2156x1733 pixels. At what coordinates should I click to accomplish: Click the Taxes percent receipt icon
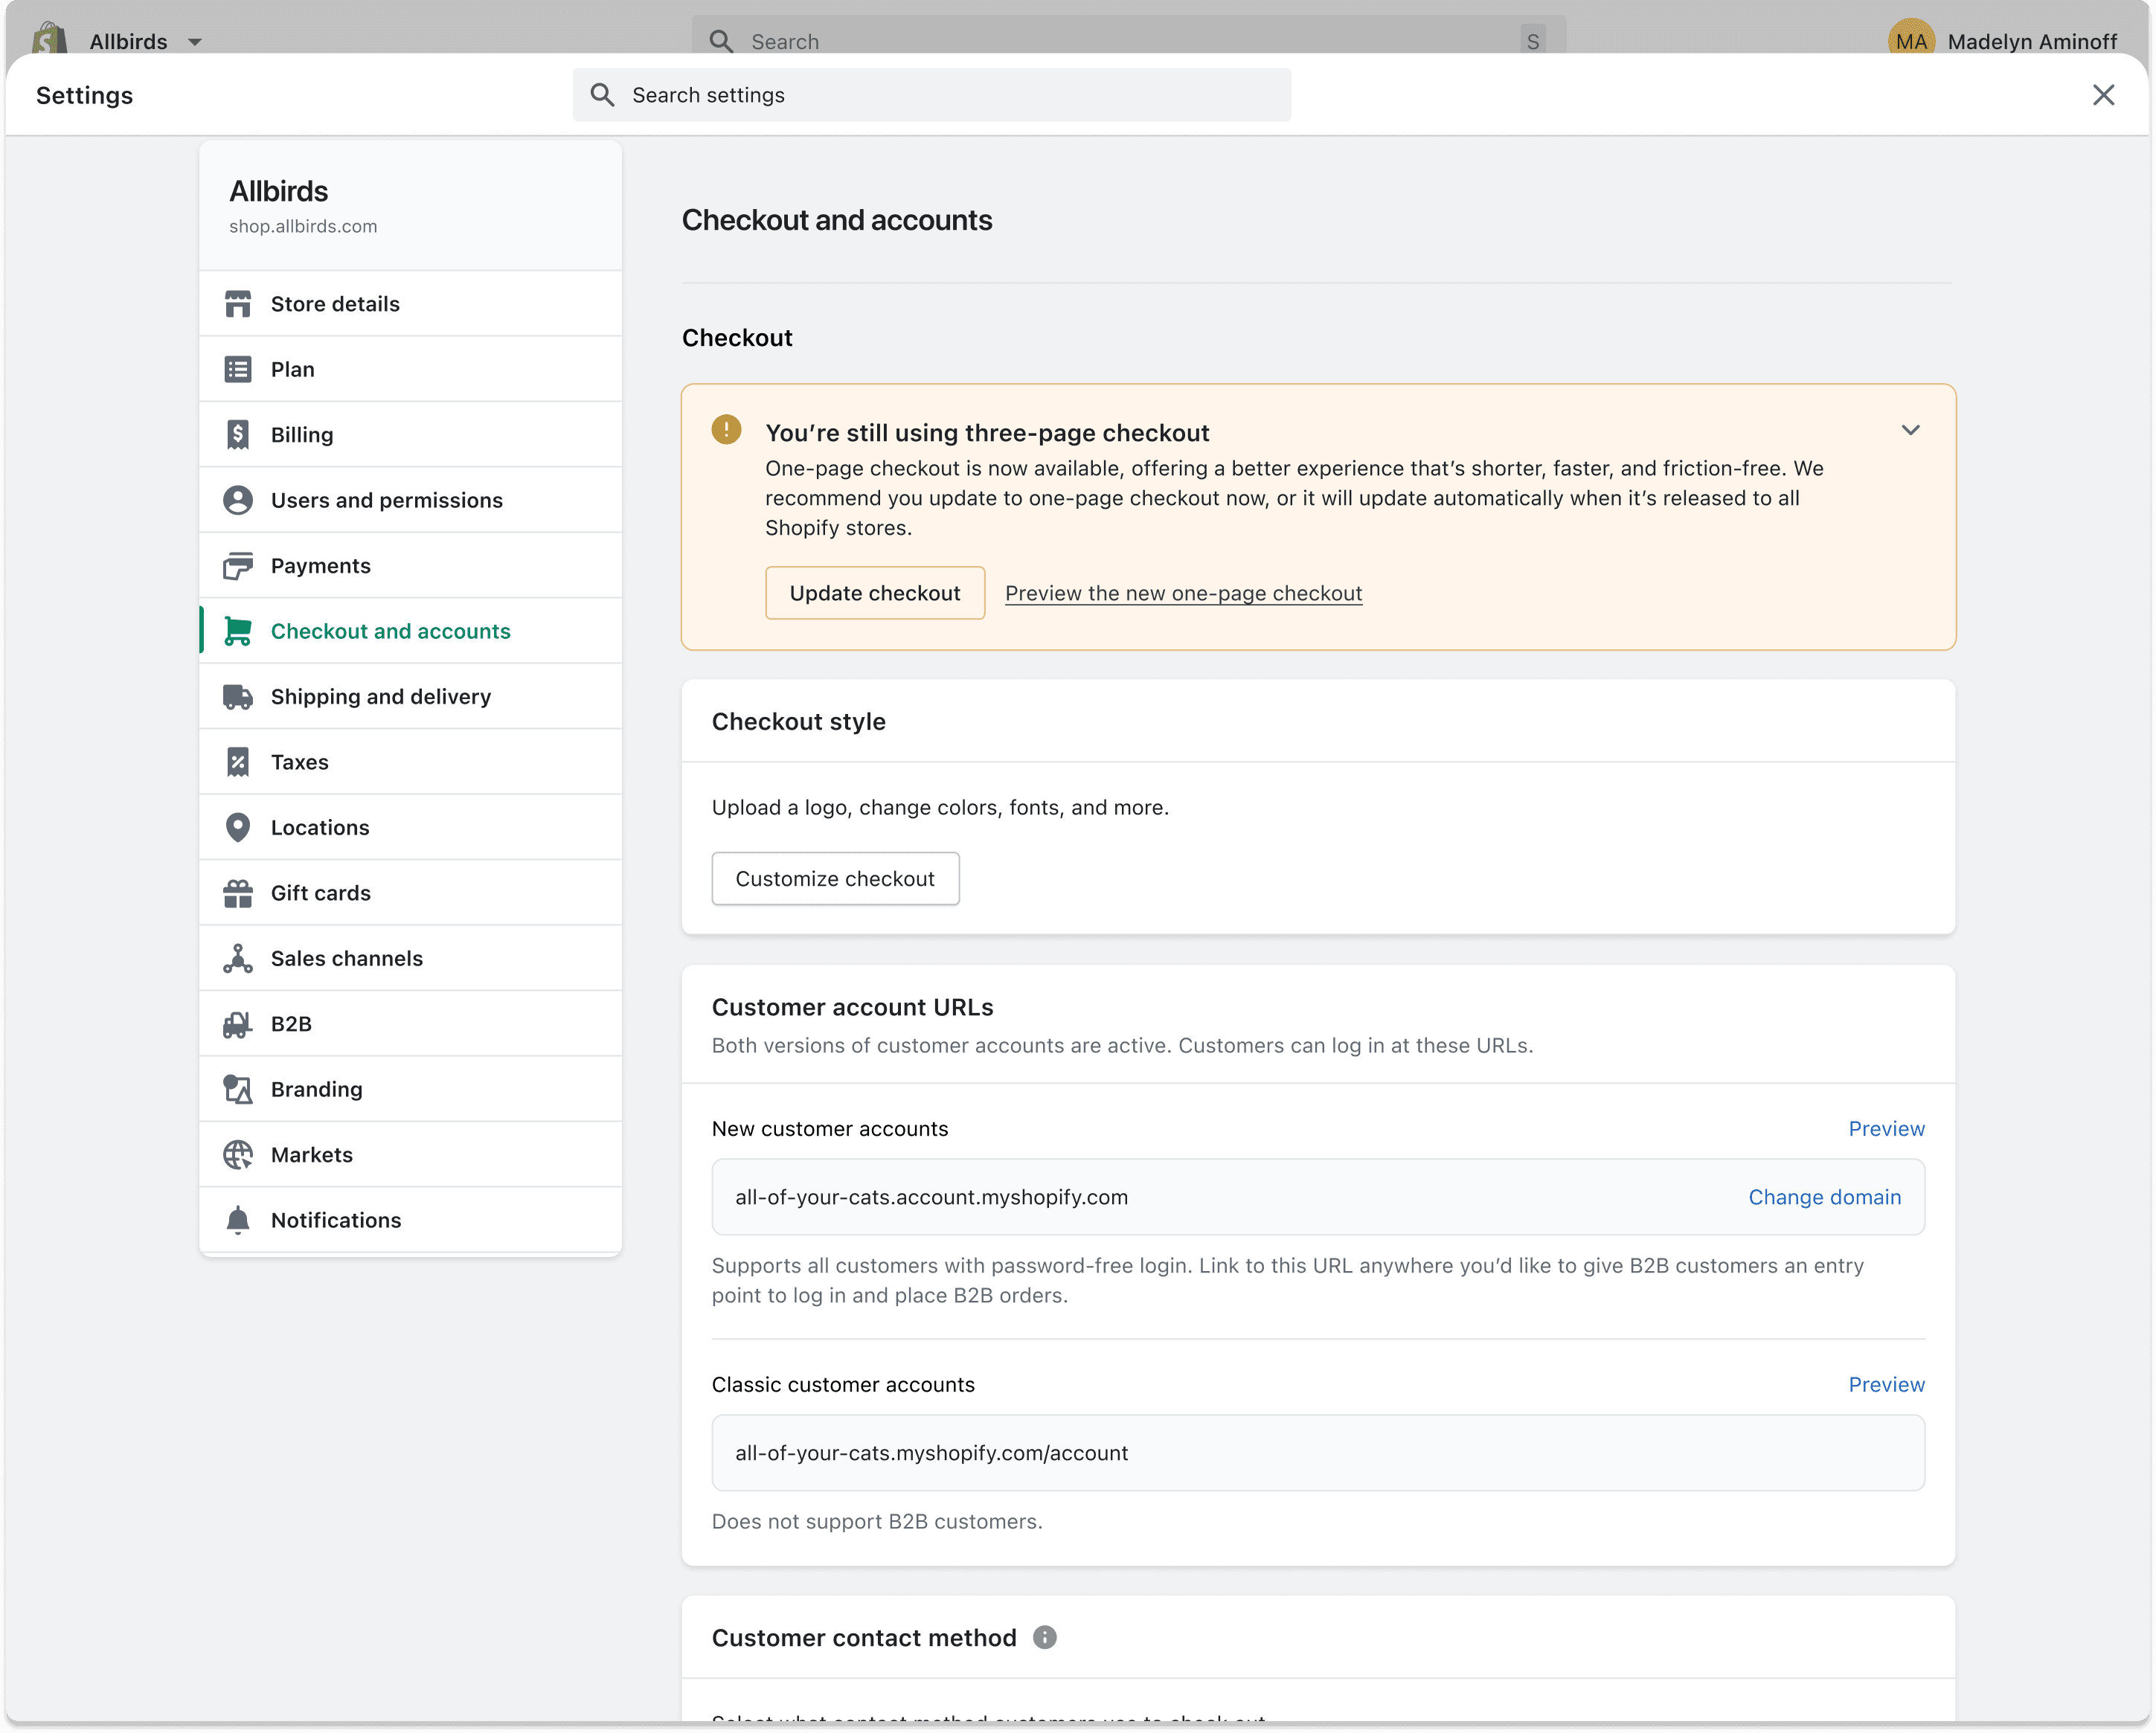click(x=238, y=762)
